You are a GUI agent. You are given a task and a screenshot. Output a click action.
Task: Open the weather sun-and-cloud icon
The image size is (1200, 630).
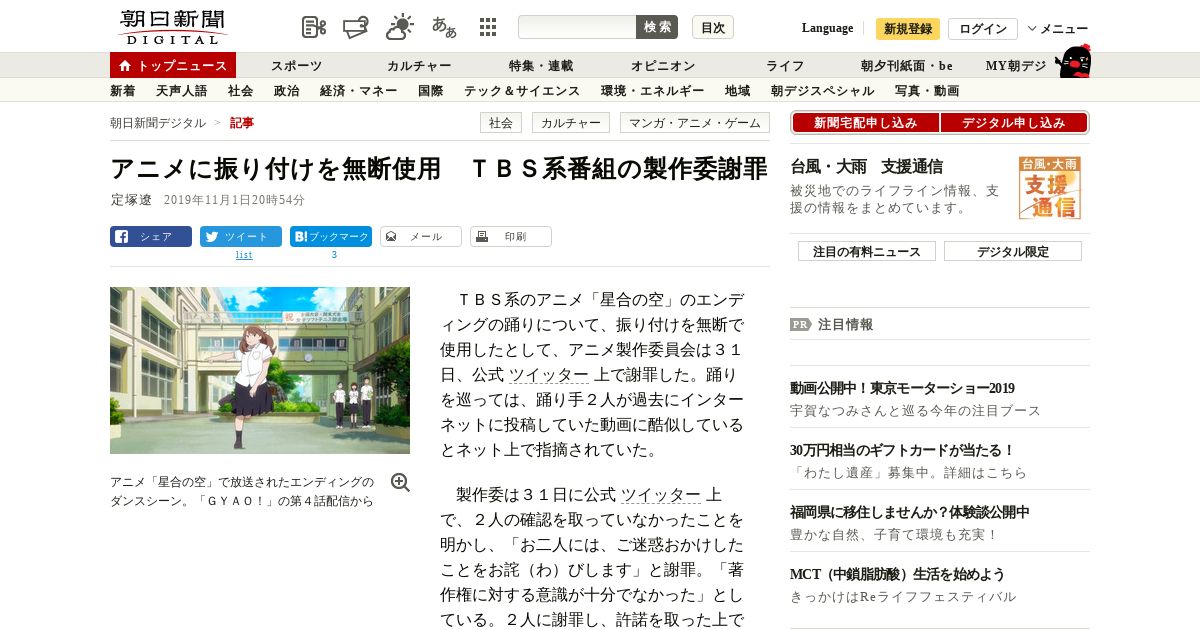pos(400,27)
